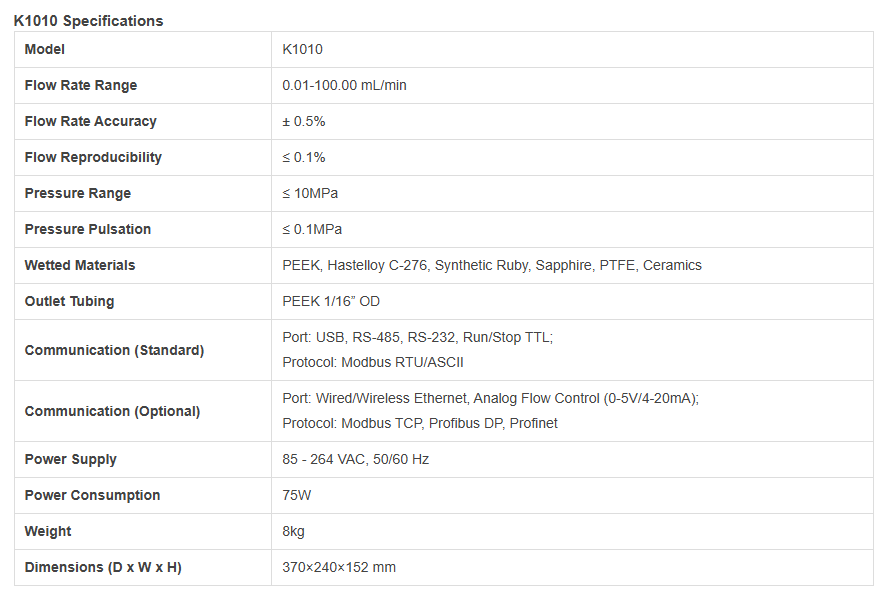Click the PEEK 1/16" OD tubing value
Viewport: 889px width, 599px height.
[x=331, y=301]
